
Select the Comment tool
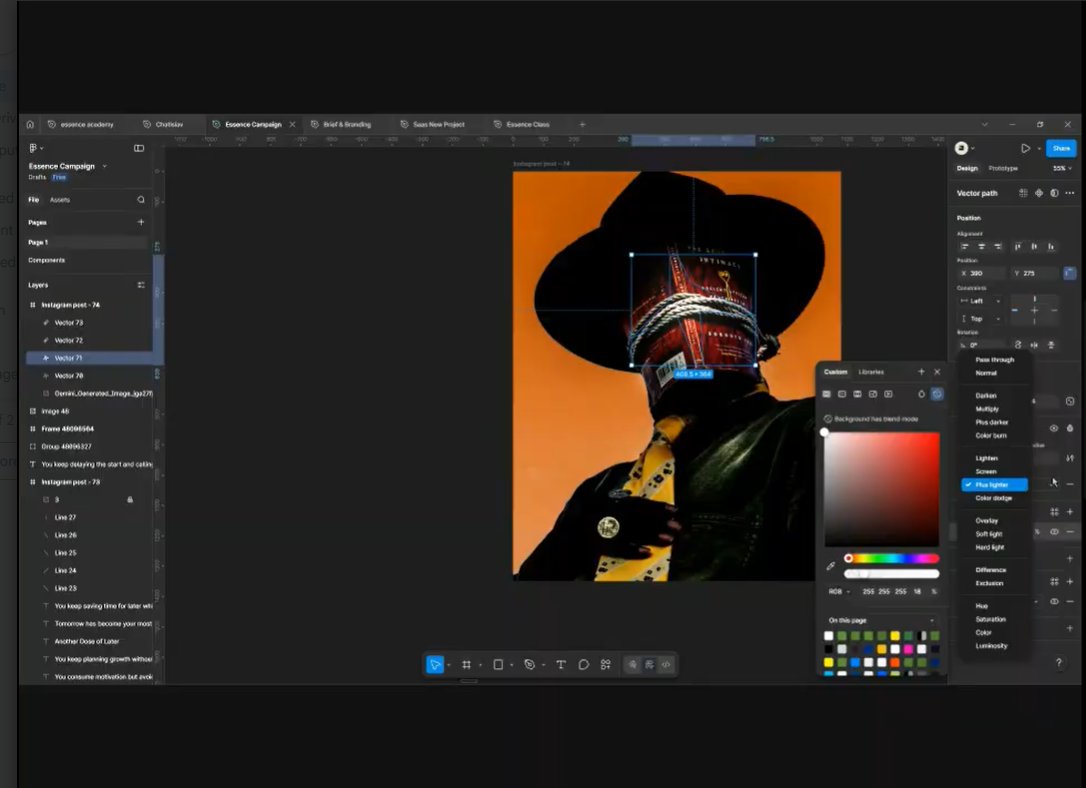coord(584,665)
